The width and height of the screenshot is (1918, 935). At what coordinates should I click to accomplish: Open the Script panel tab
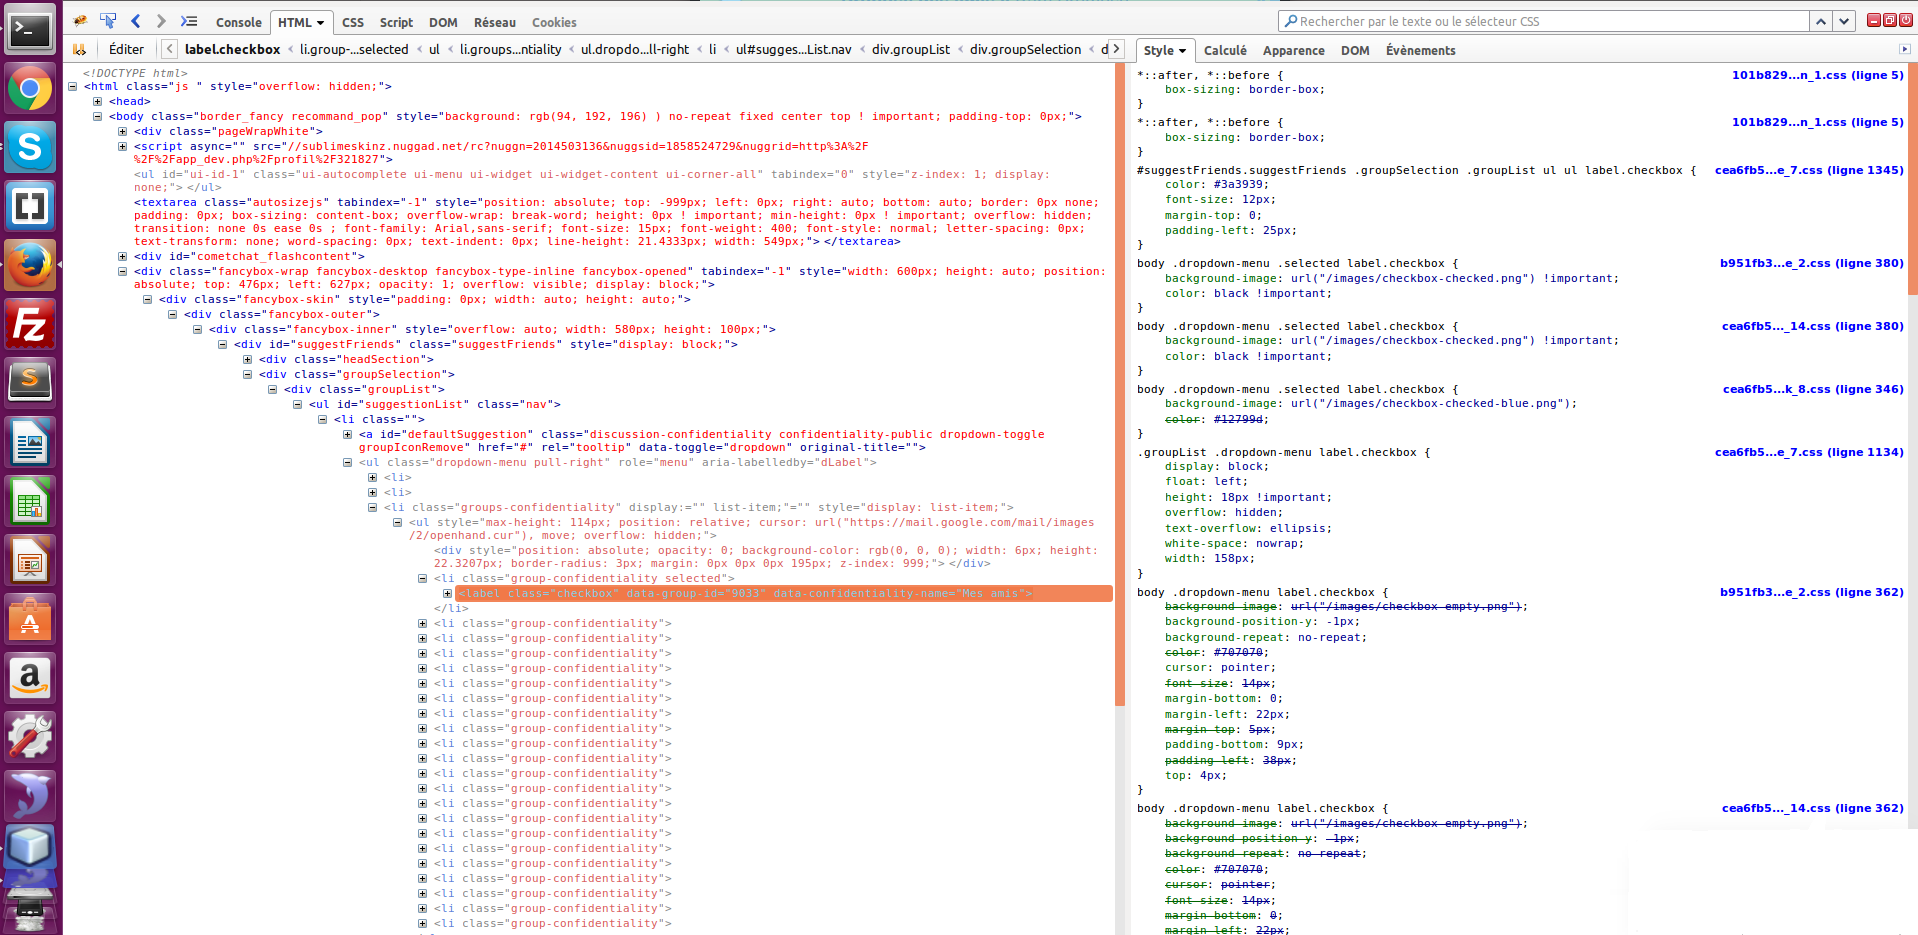tap(396, 22)
